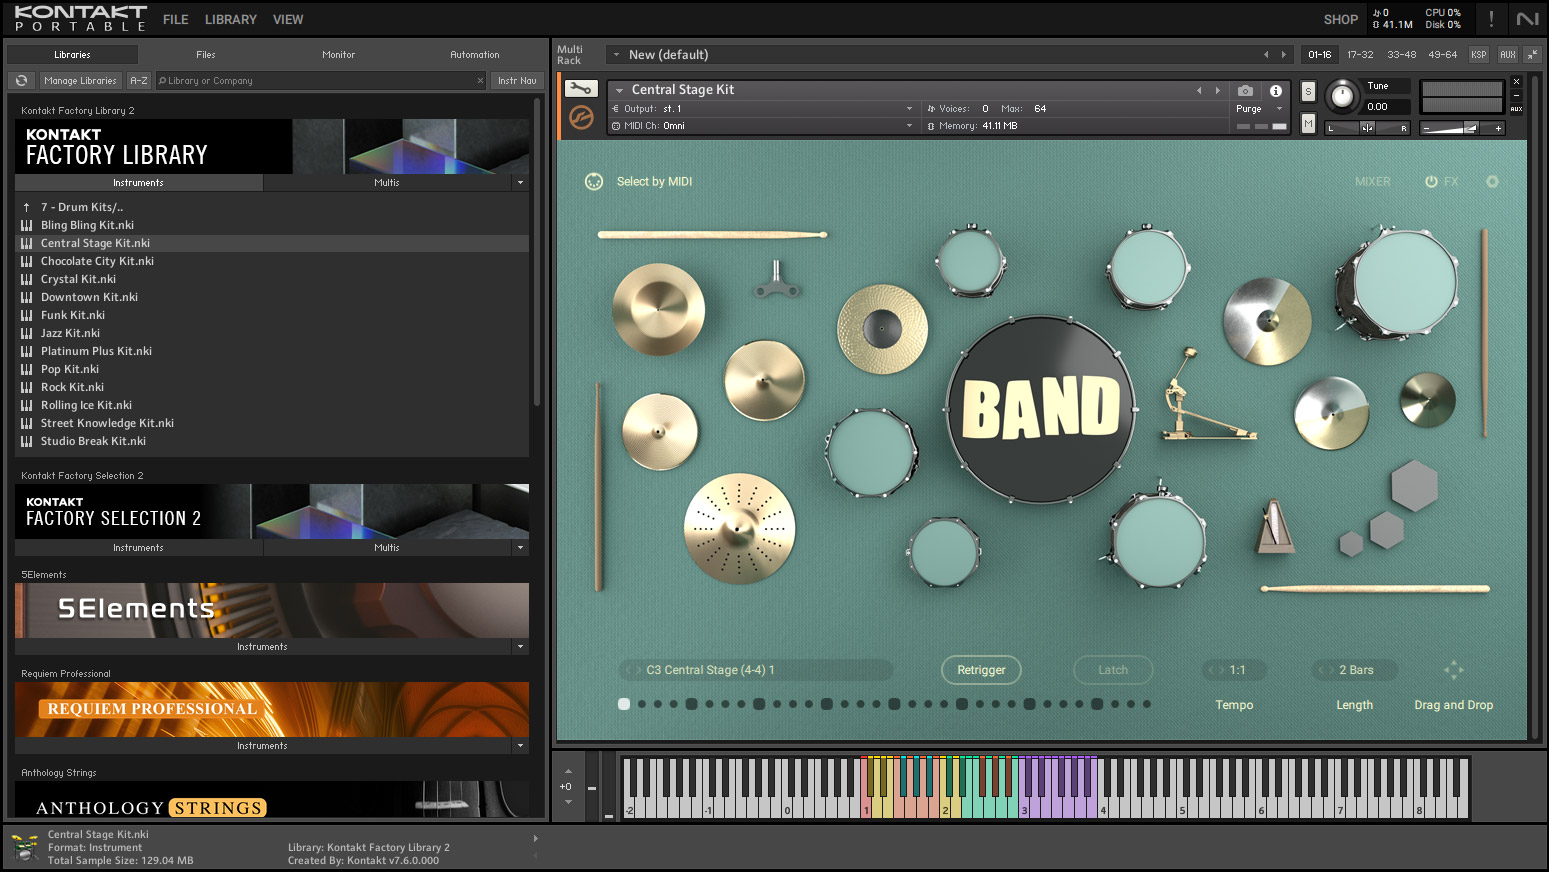Open the instrument settings gear icon

[1492, 181]
